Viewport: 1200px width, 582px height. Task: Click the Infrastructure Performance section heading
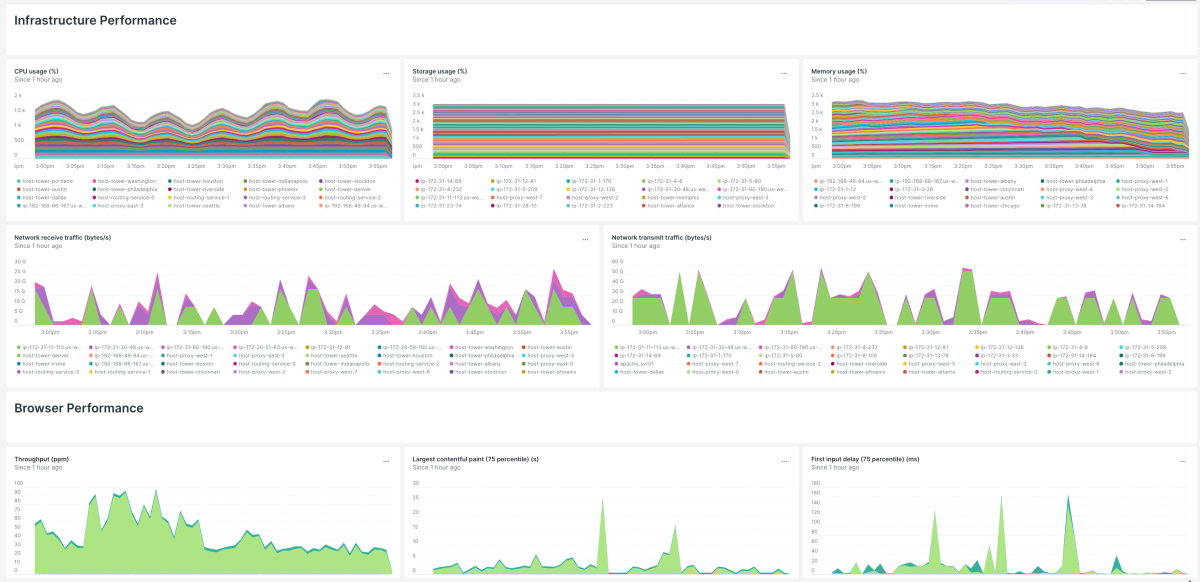click(97, 20)
